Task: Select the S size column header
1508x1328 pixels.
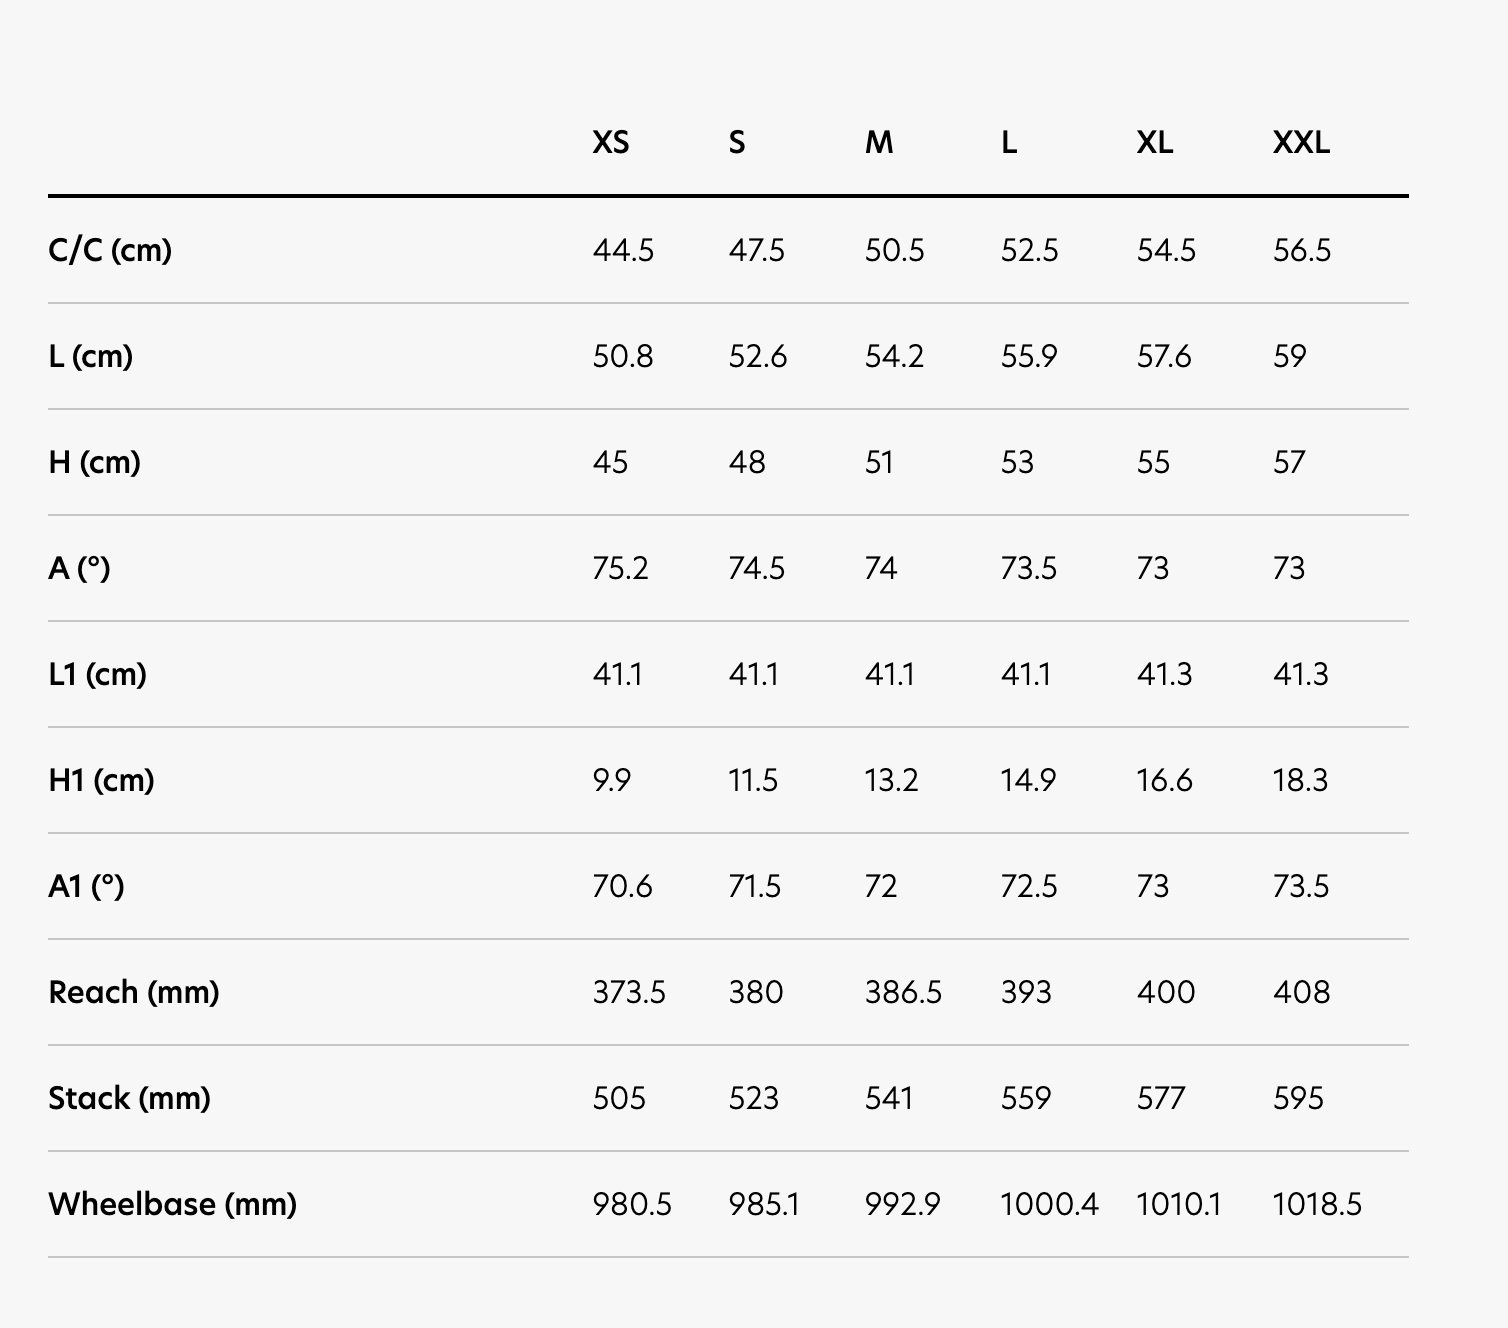Action: click(x=737, y=143)
